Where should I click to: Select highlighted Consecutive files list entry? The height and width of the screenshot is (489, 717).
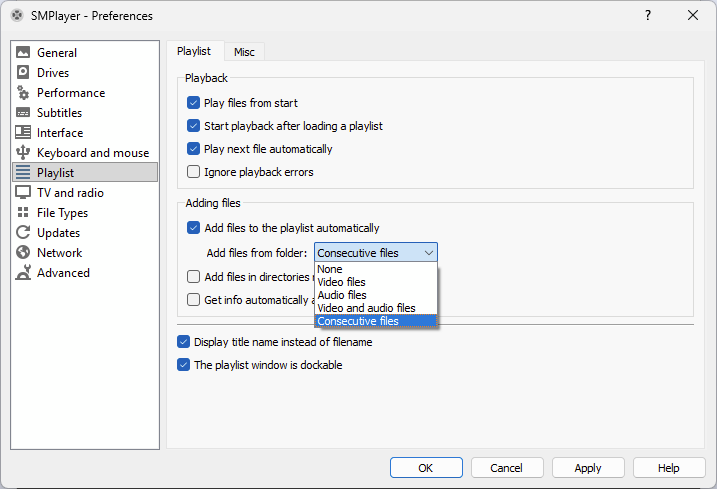(x=375, y=321)
